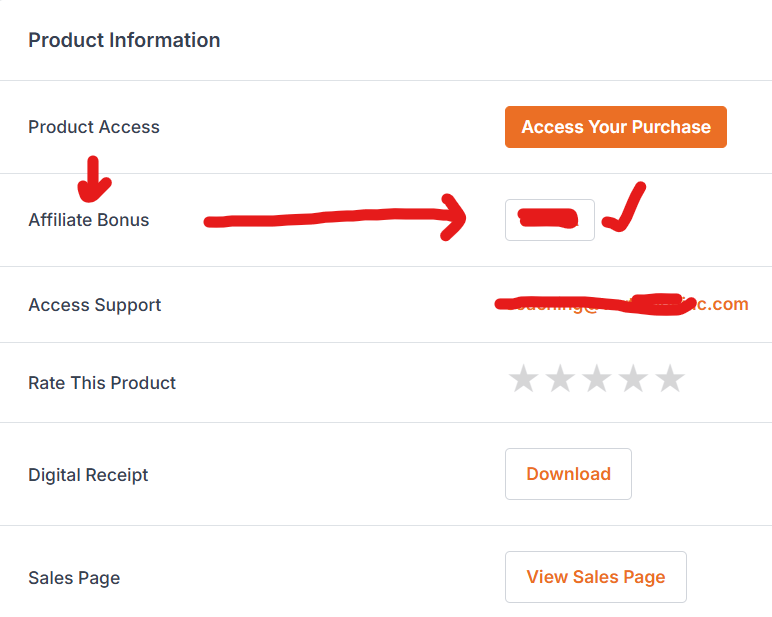The image size is (772, 617).
Task: Click the Access Support label
Action: (95, 305)
